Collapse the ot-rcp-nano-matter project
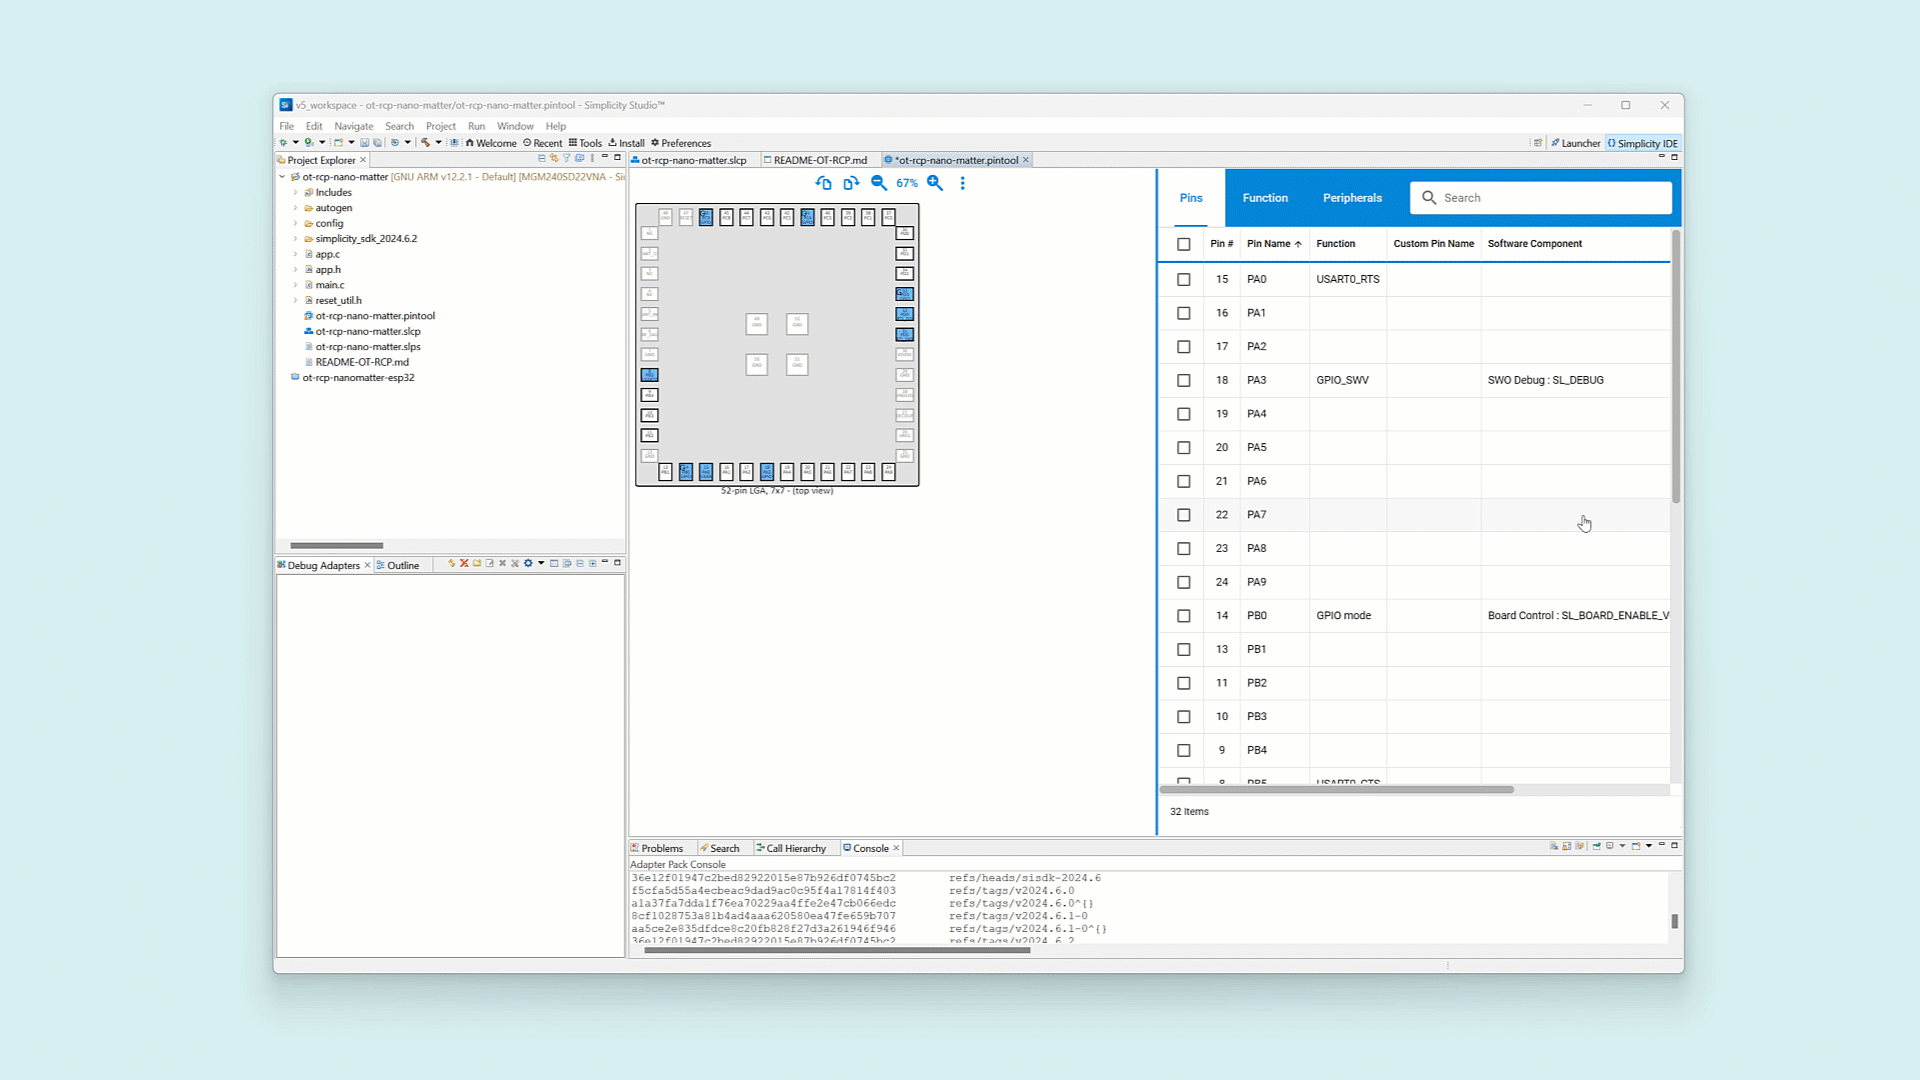1920x1080 pixels. (x=283, y=177)
